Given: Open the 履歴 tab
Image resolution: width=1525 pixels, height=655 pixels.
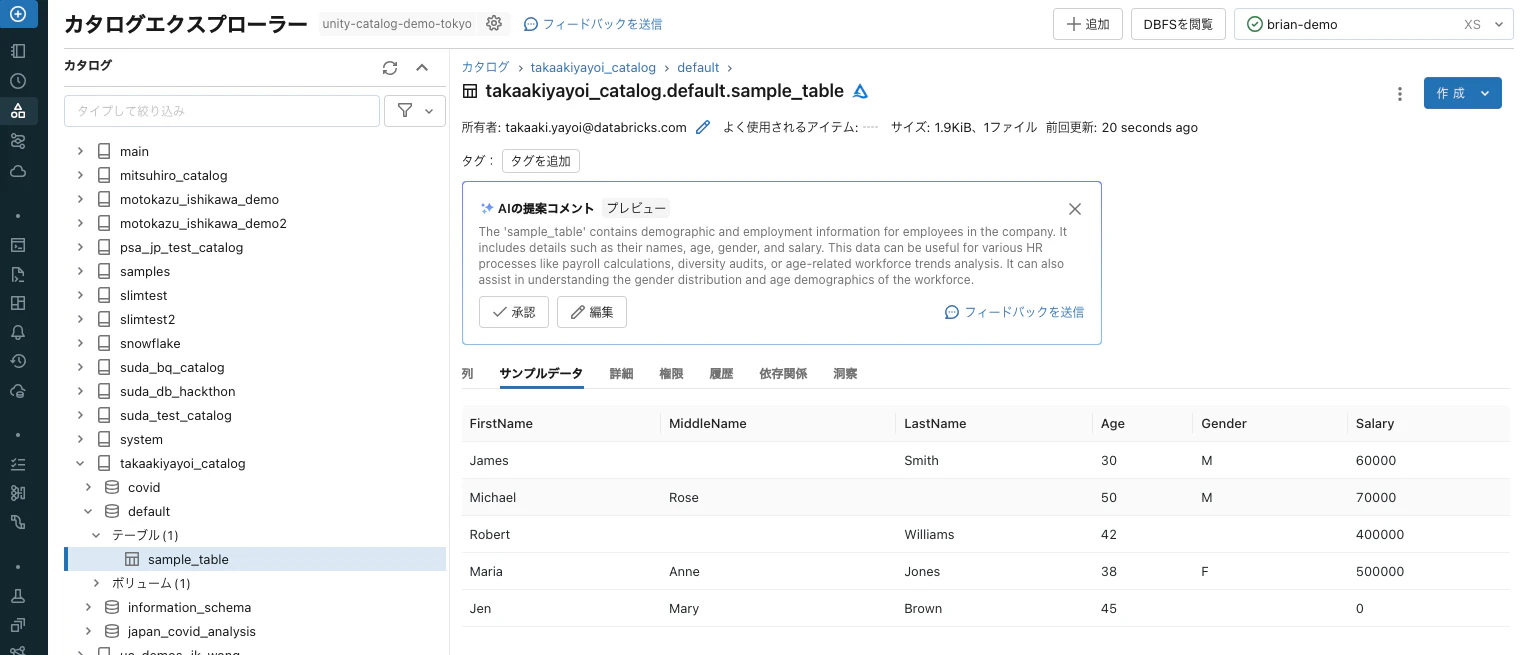Looking at the screenshot, I should (x=721, y=374).
